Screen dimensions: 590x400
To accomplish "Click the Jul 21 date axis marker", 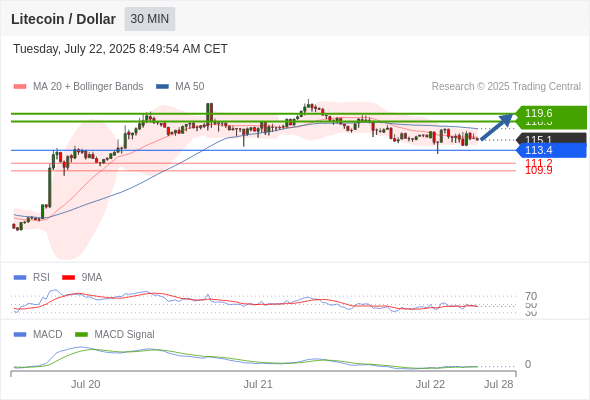I will click(x=258, y=384).
